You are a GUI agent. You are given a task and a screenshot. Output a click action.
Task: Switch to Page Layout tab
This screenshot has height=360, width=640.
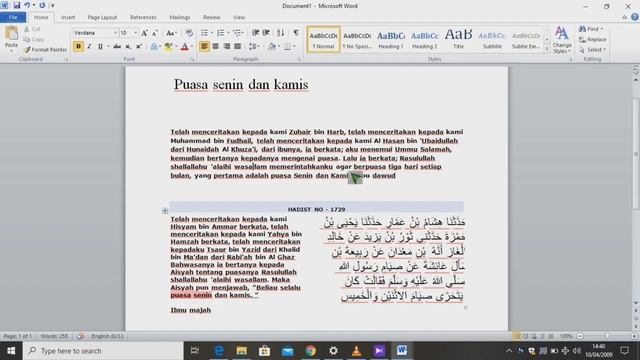click(102, 18)
